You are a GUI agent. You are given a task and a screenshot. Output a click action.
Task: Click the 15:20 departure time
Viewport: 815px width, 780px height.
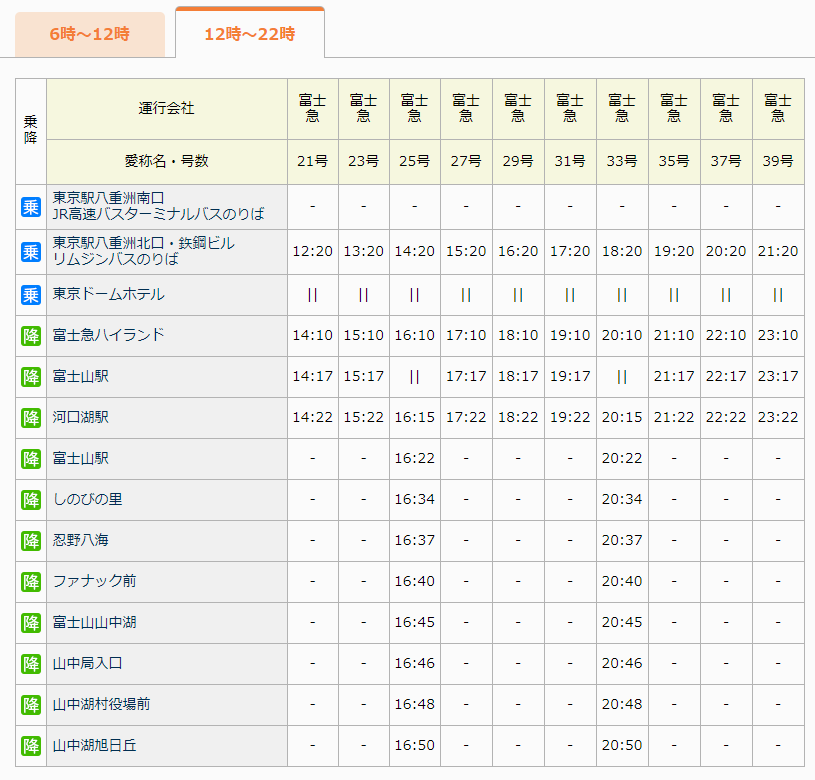coord(466,252)
